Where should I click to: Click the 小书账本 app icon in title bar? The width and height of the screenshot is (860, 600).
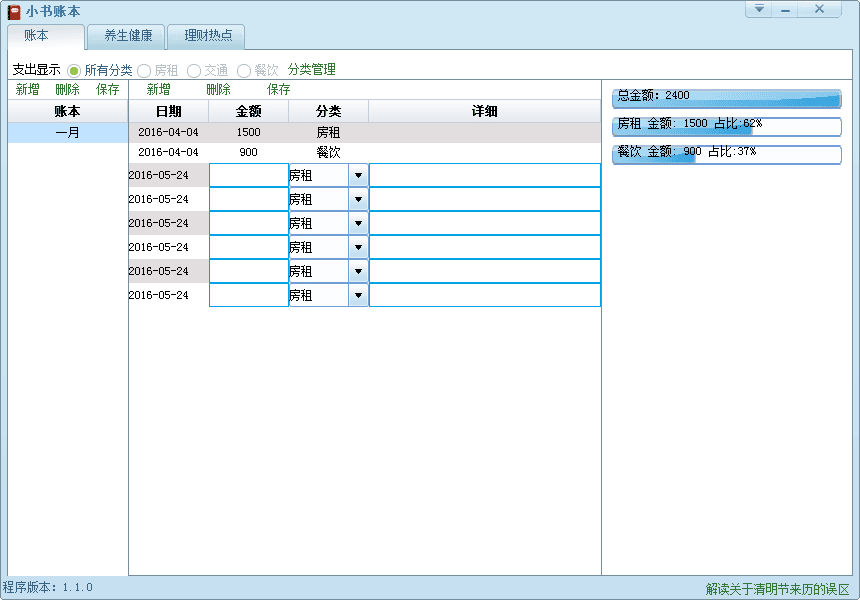(x=14, y=11)
